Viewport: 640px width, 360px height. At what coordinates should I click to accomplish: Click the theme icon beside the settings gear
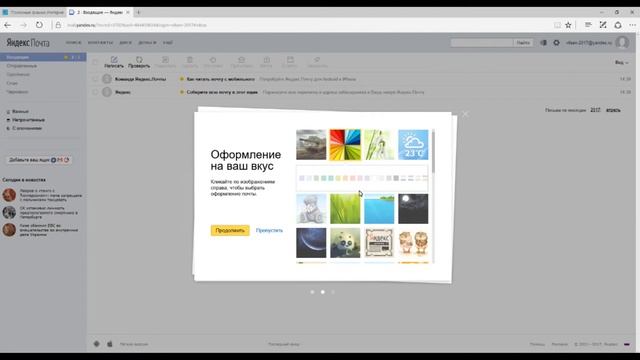click(543, 42)
